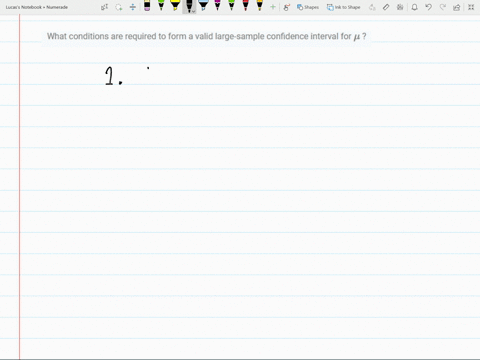Open the notifications bell
The width and height of the screenshot is (480, 360).
[414, 7]
